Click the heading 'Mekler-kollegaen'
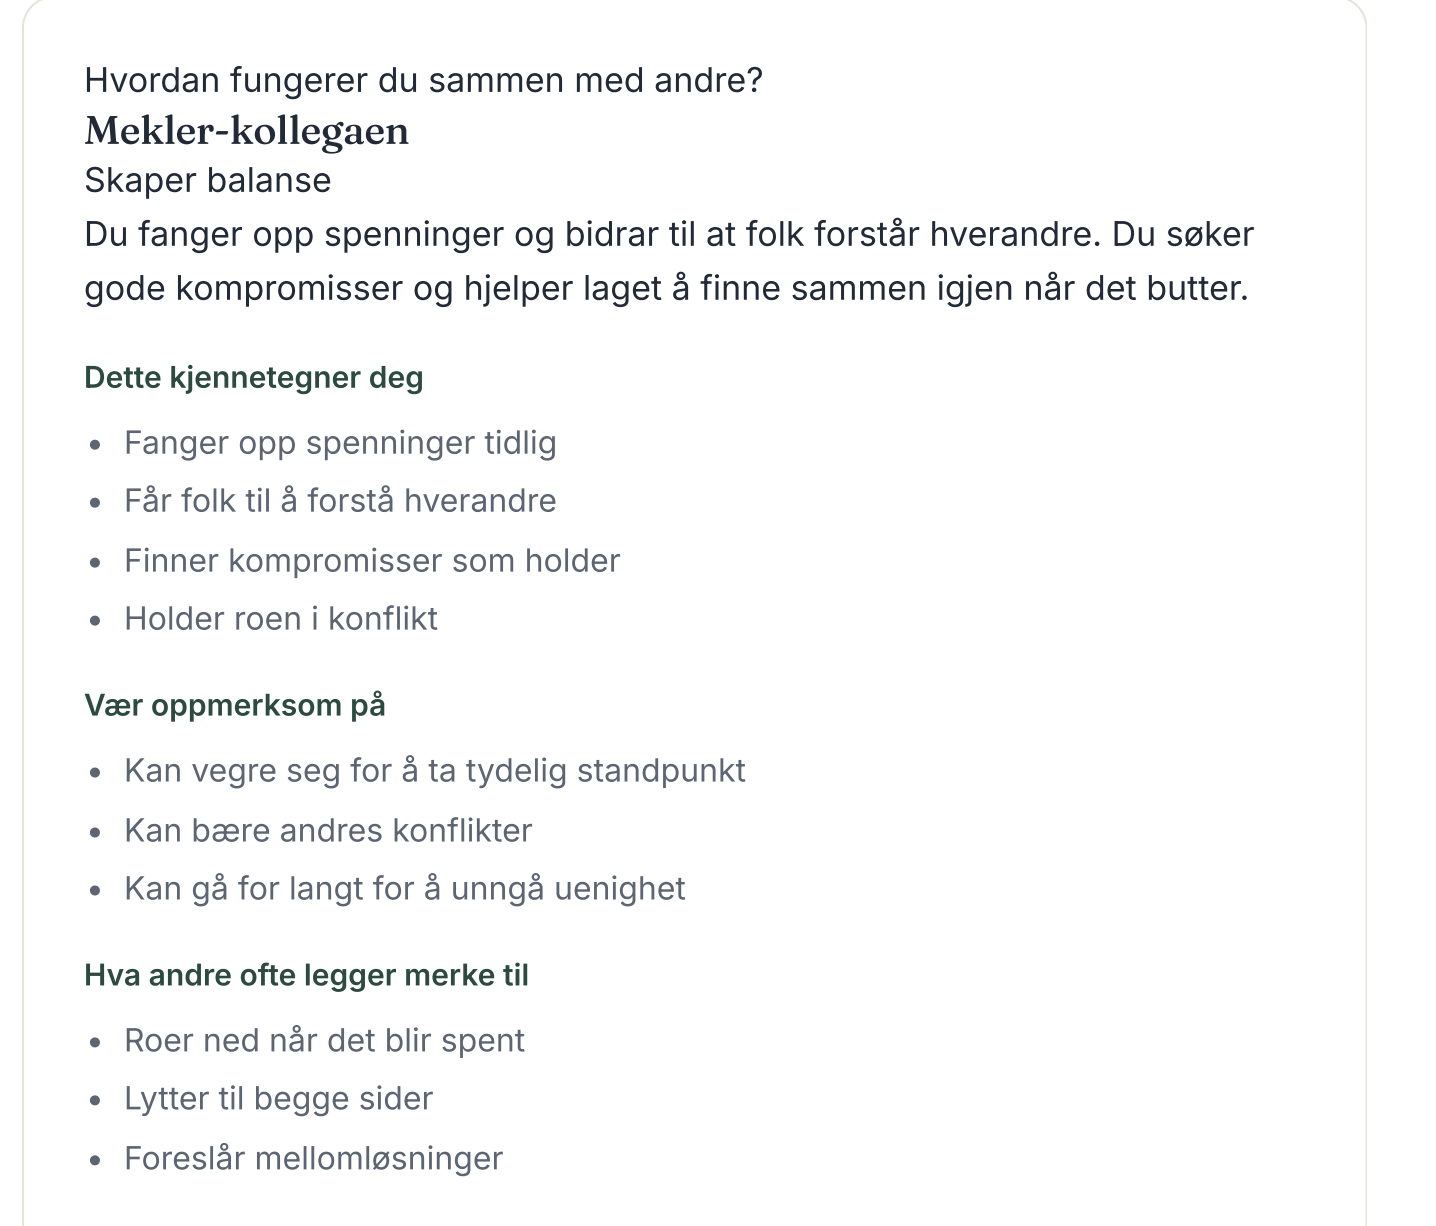This screenshot has width=1436, height=1226. [x=247, y=131]
